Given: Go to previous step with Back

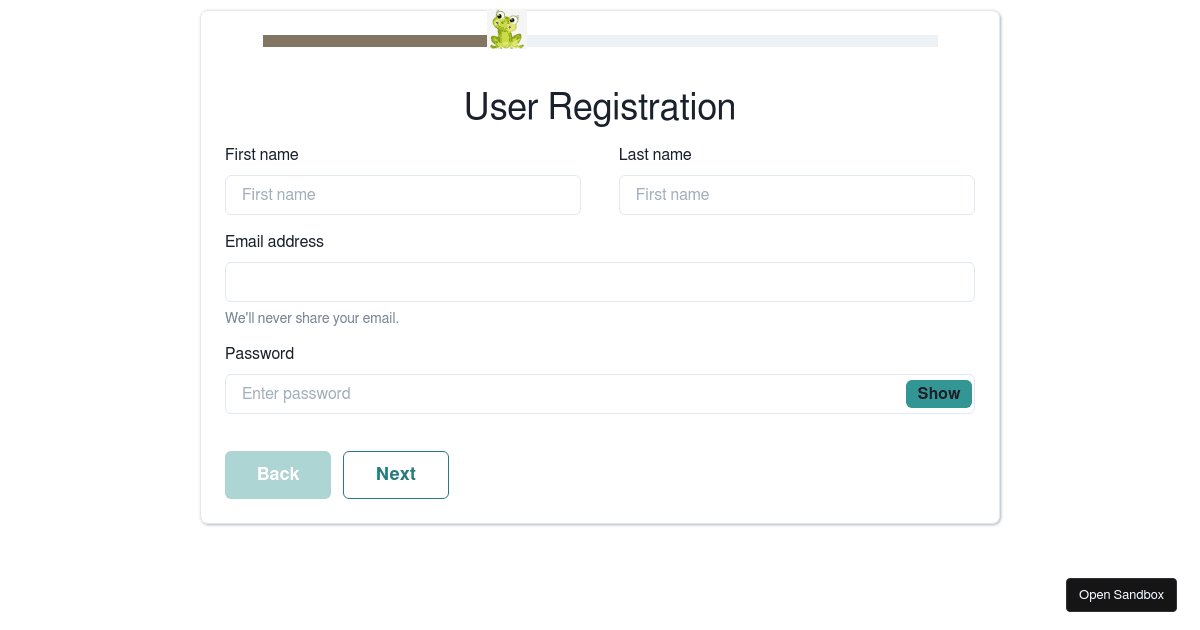Looking at the screenshot, I should pyautogui.click(x=278, y=475).
